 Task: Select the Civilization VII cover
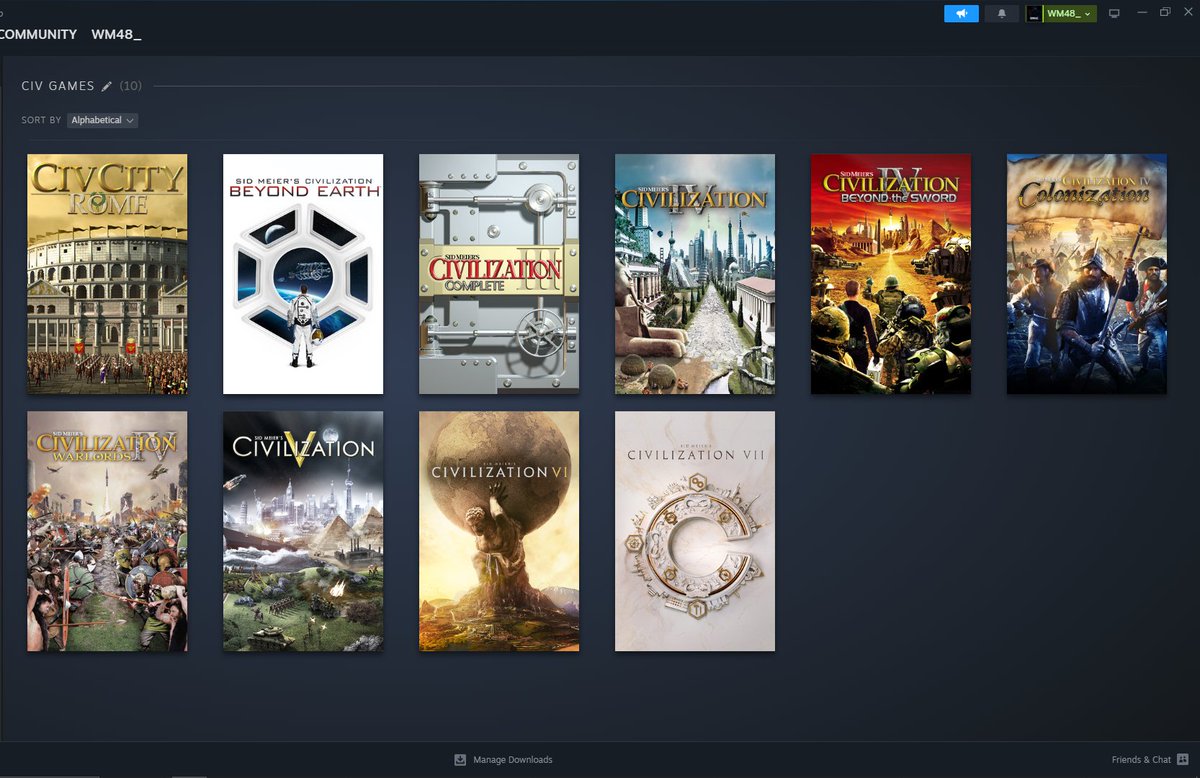coord(695,531)
